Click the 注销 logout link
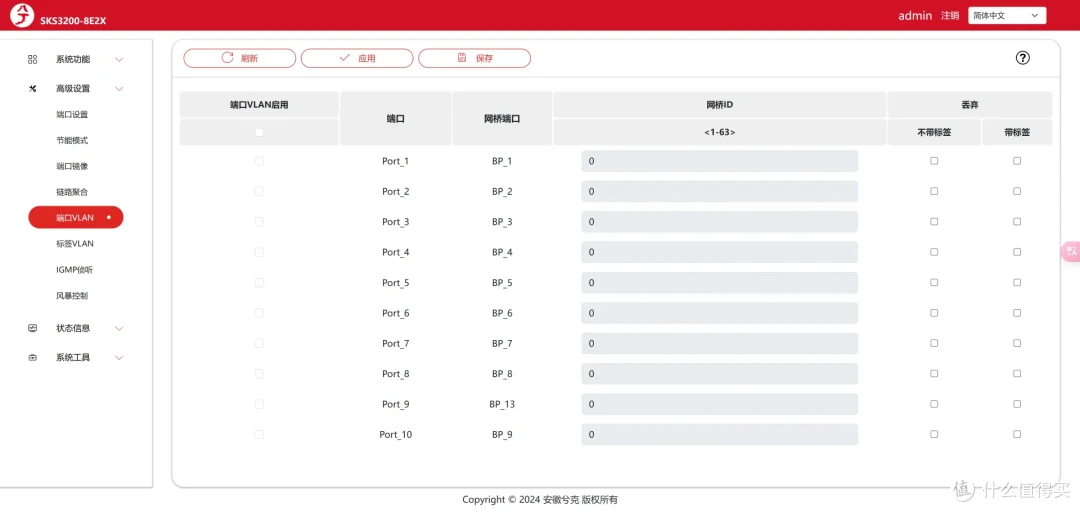Image resolution: width=1080 pixels, height=512 pixels. click(x=950, y=15)
